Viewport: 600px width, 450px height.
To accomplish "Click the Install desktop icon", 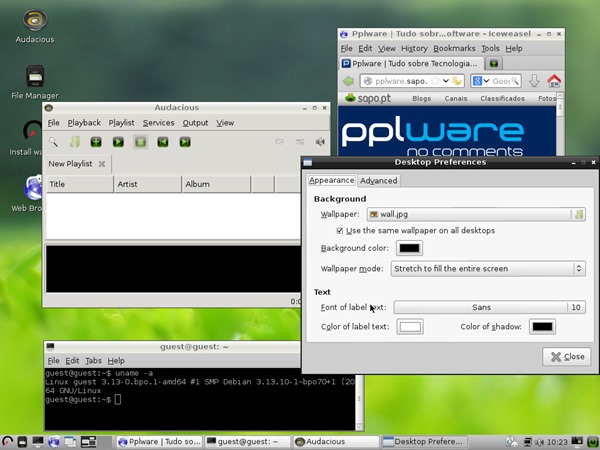I will pos(26,138).
